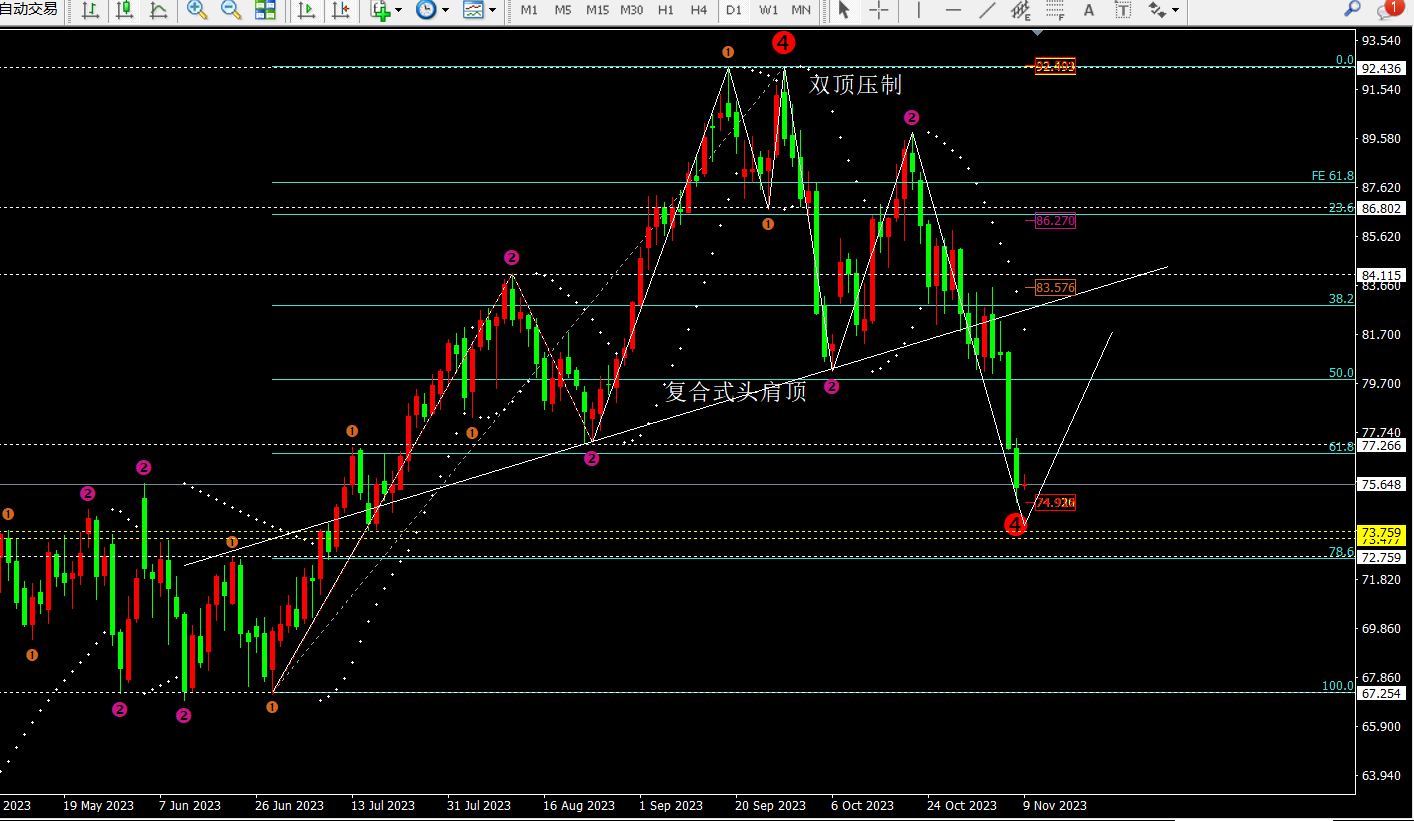Click the 86.270 price label on chart

click(x=1055, y=221)
